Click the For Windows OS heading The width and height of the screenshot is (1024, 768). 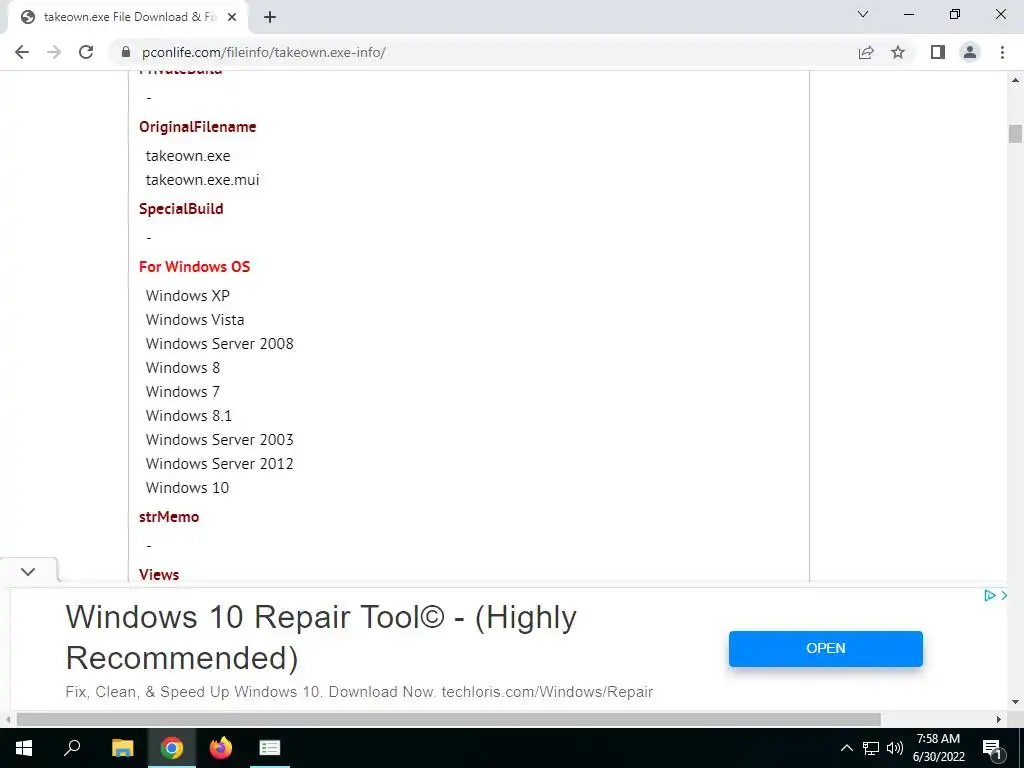click(195, 266)
